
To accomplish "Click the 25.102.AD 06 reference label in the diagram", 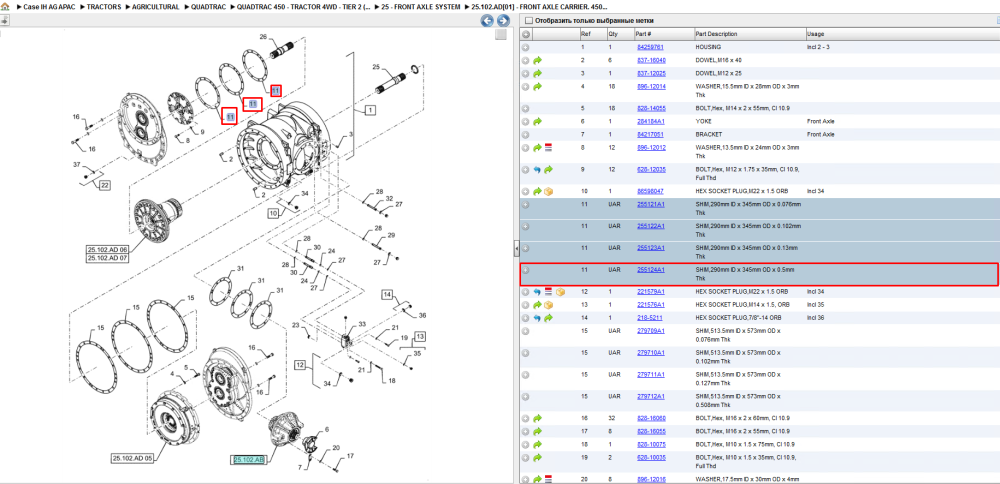I will [107, 249].
